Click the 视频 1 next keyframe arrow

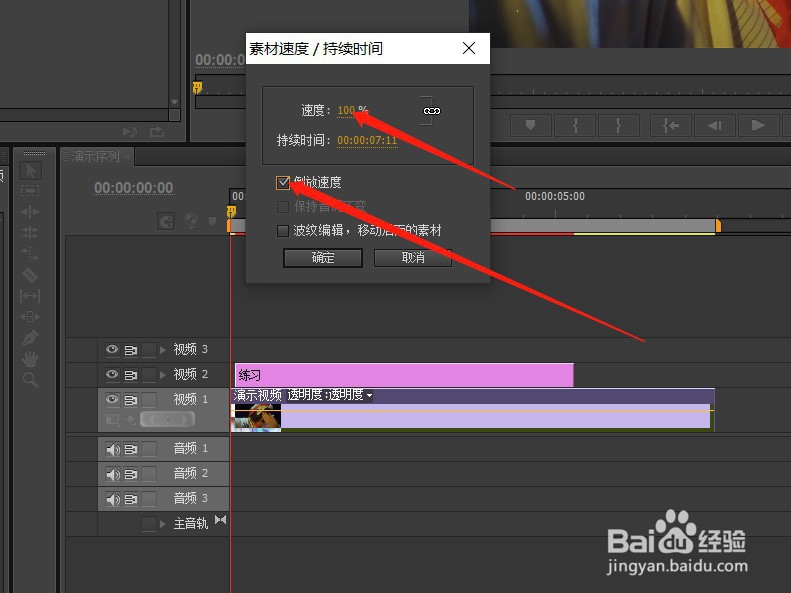[186, 420]
